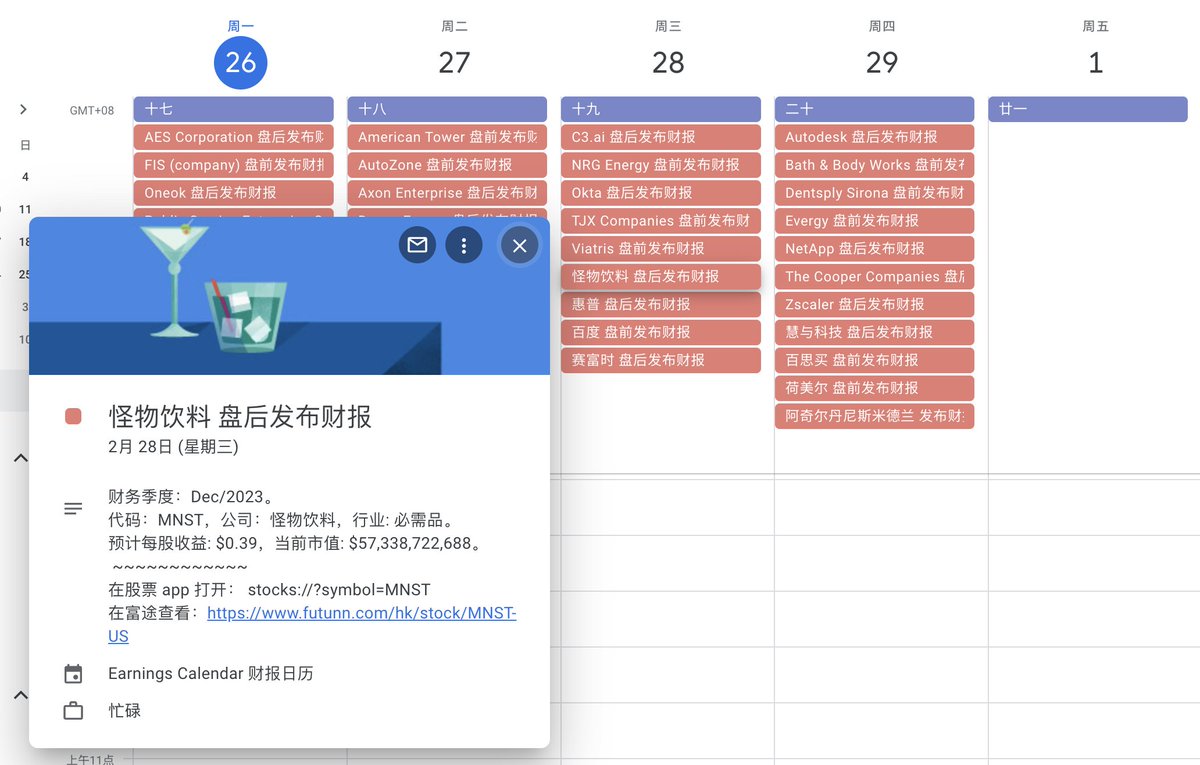Image resolution: width=1200 pixels, height=765 pixels.
Task: Open AutoZone 盘前发布财报 event
Action: [x=447, y=165]
